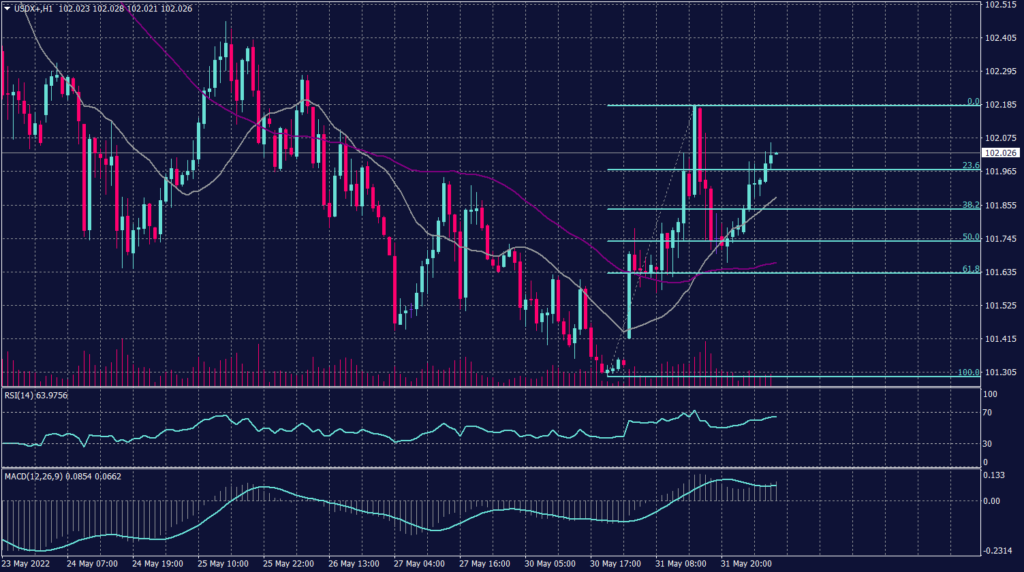The height and width of the screenshot is (572, 1024).
Task: Click the 38.2 Fibonacci retracement label
Action: (964, 204)
